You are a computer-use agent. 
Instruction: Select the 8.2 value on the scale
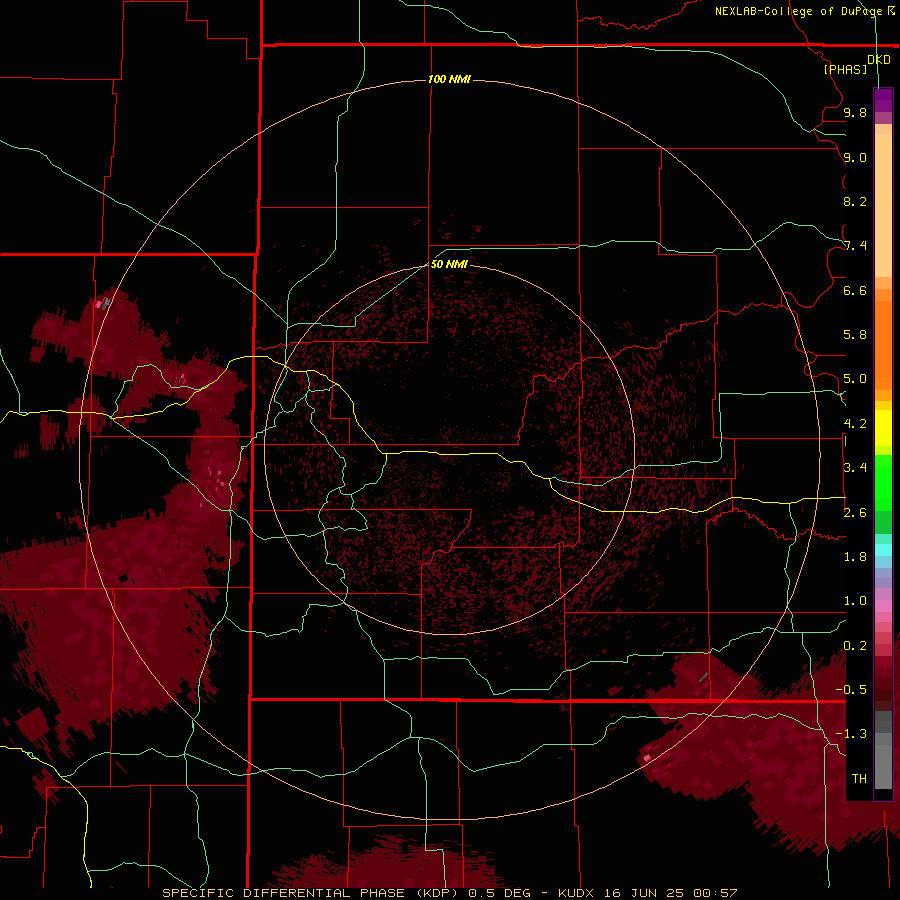(x=855, y=201)
